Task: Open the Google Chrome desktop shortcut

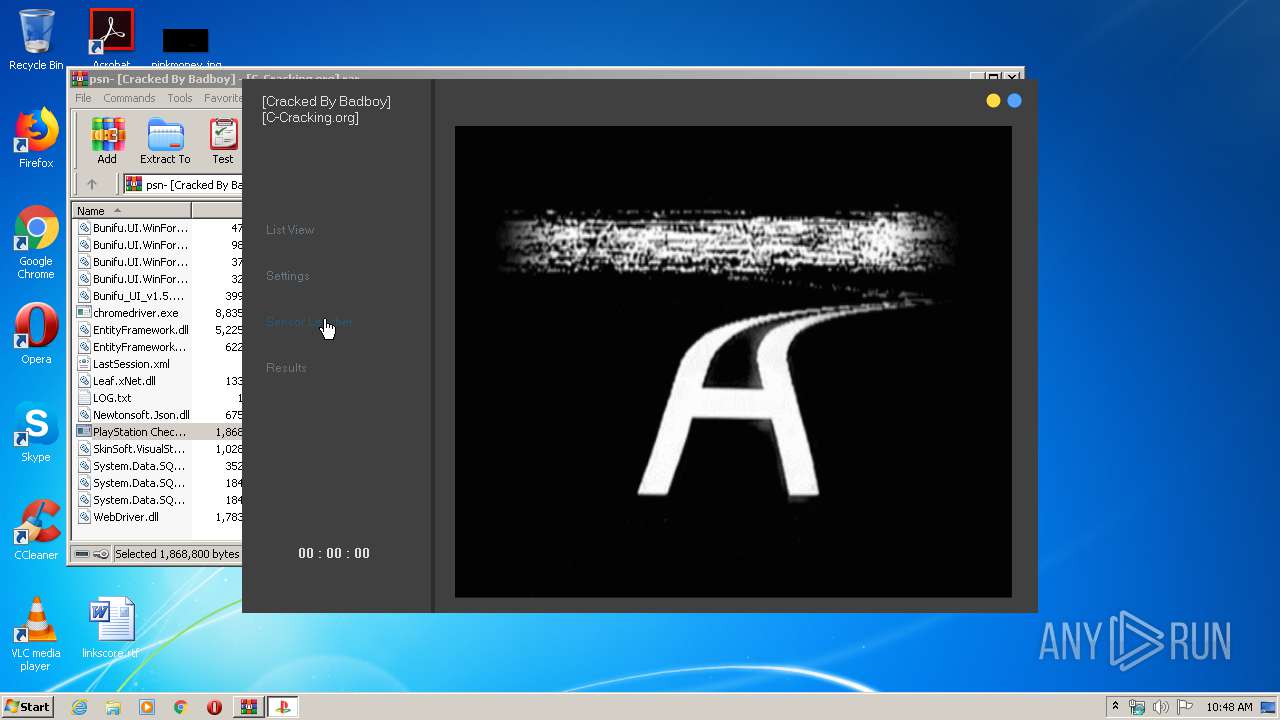Action: coord(36,243)
